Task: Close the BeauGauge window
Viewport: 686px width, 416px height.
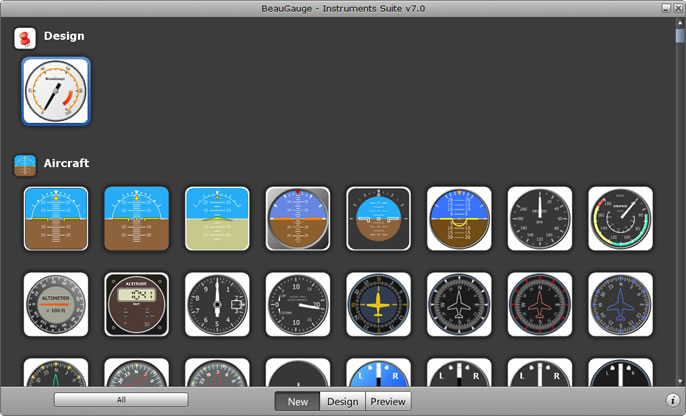Action: point(678,8)
